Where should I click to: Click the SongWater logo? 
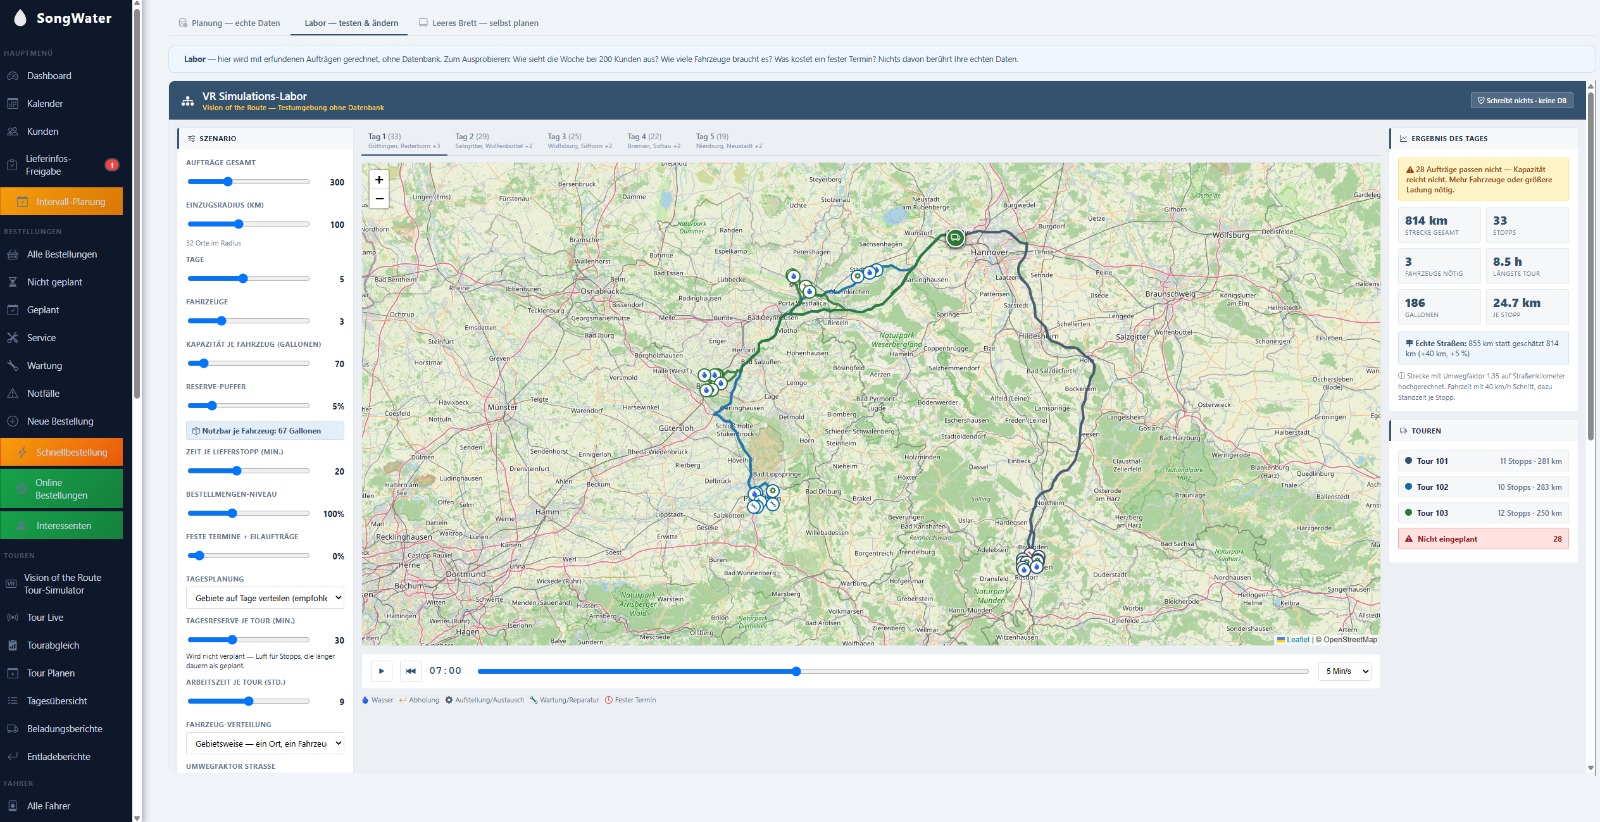(x=62, y=18)
